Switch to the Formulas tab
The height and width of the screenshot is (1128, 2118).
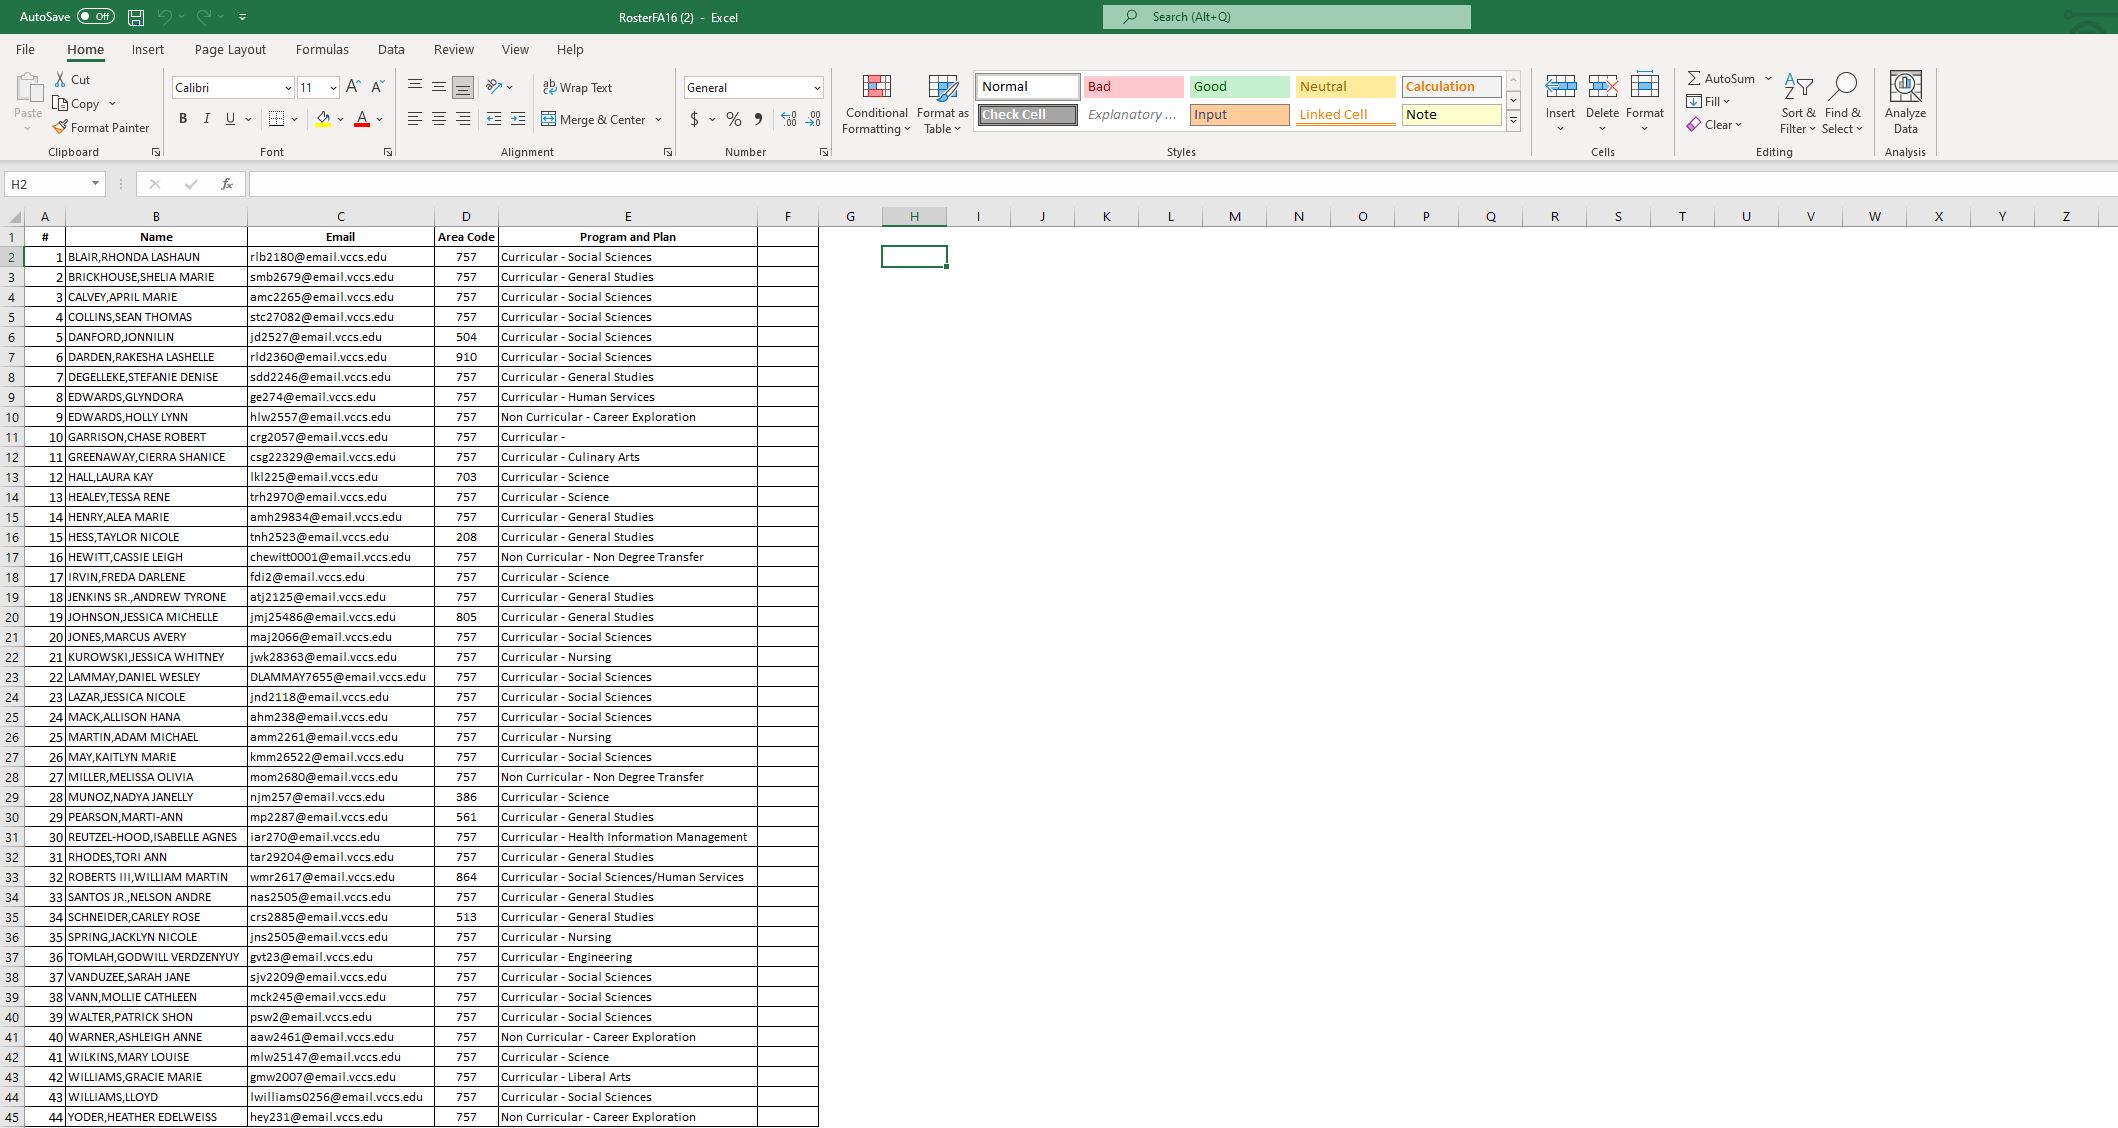click(322, 49)
